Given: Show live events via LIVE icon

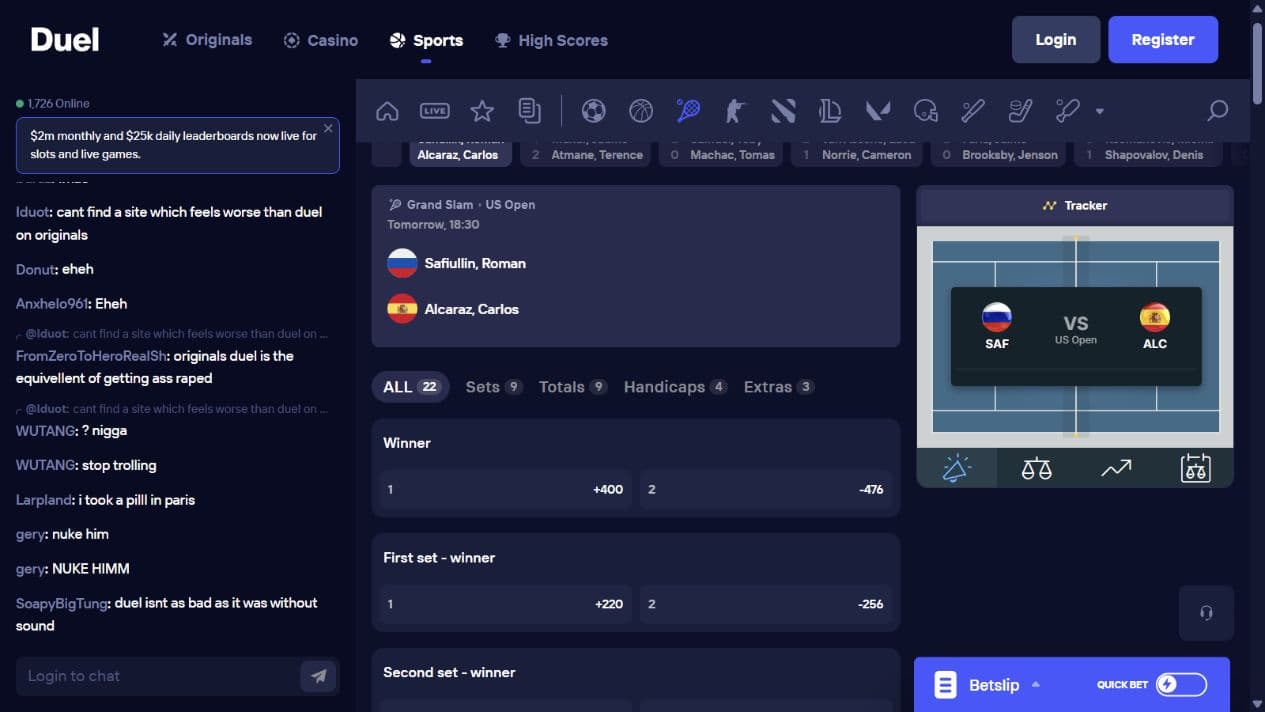Looking at the screenshot, I should [434, 111].
